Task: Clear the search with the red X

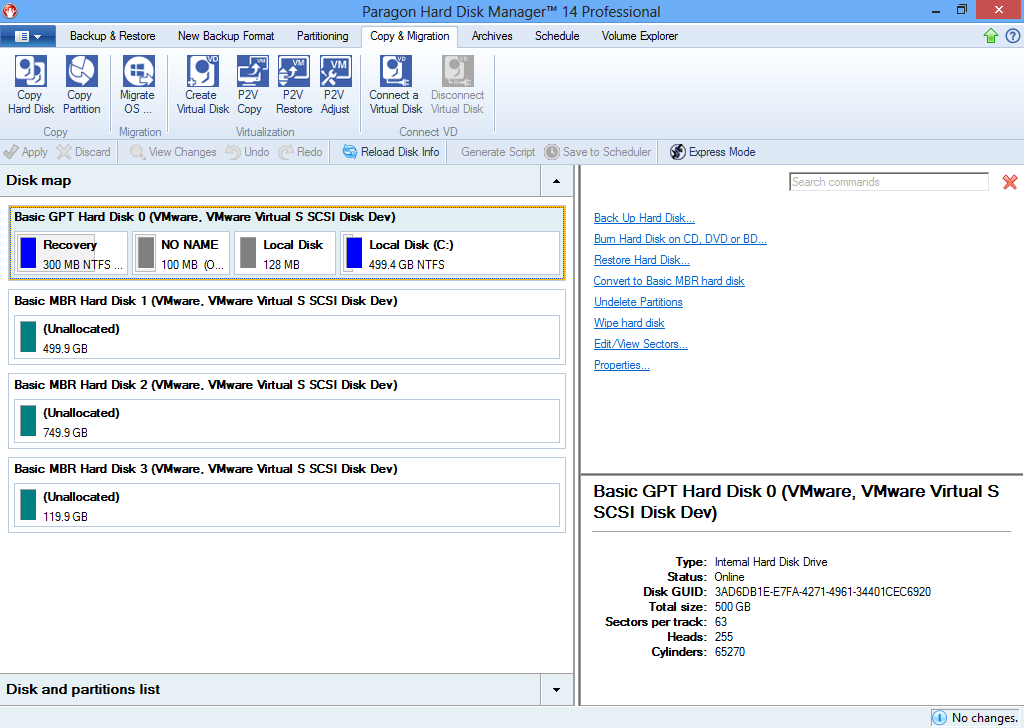Action: click(1009, 182)
